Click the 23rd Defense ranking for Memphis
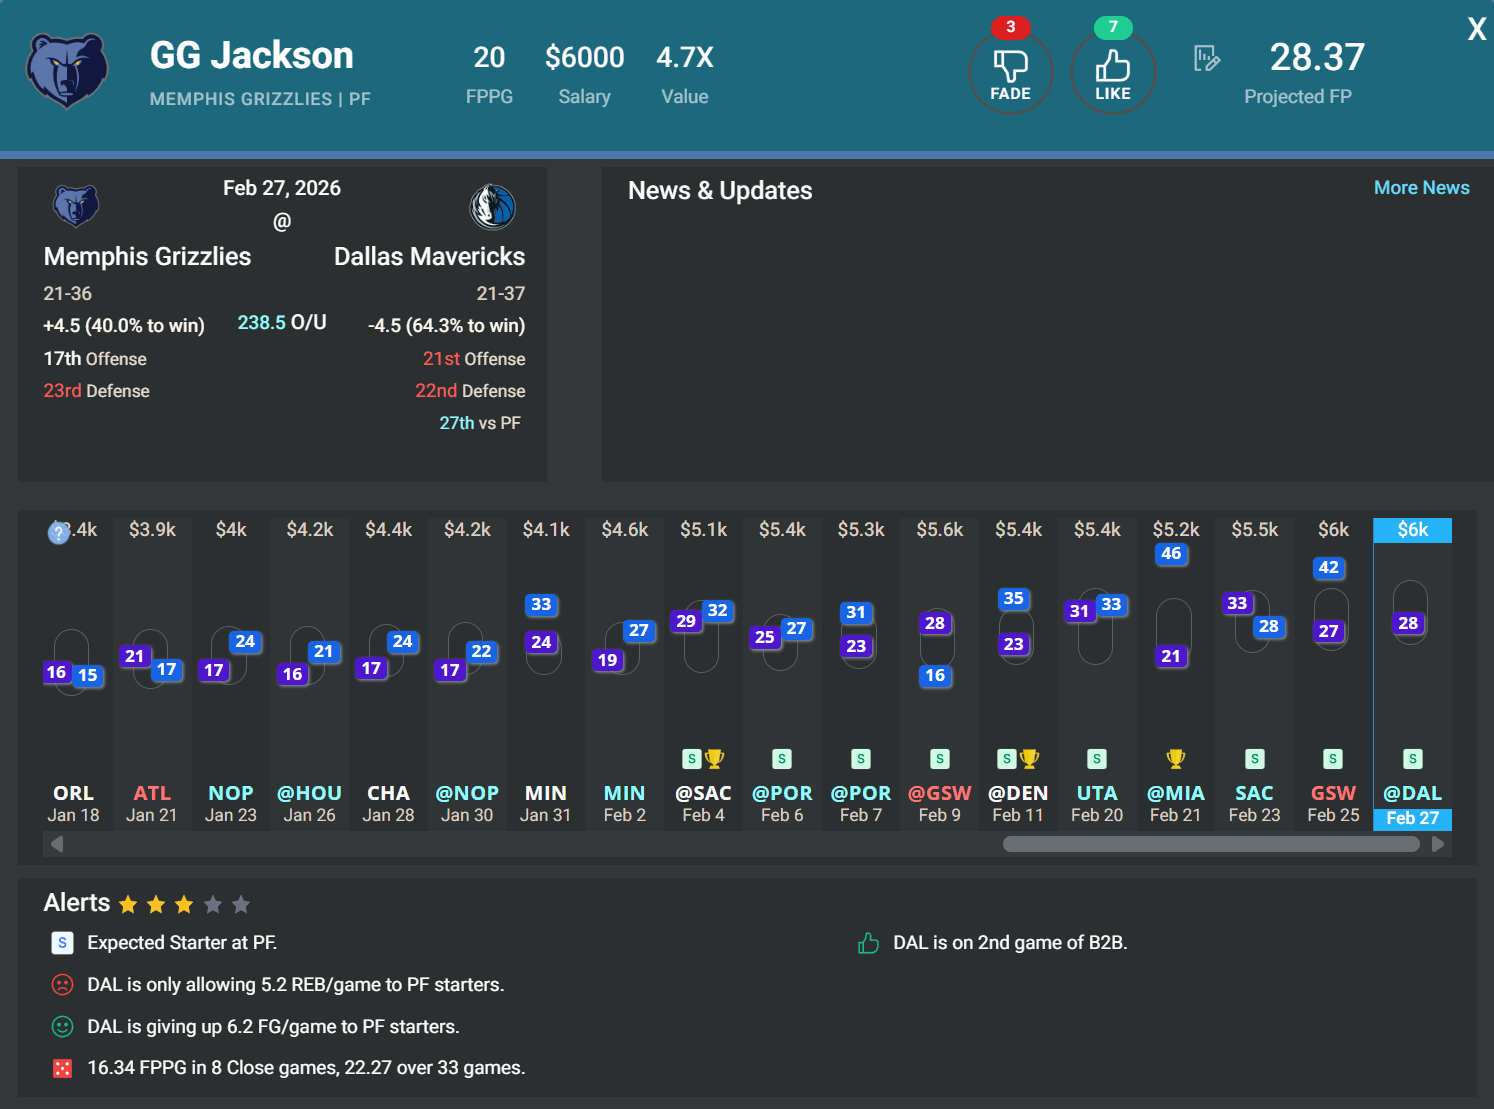 pos(96,391)
